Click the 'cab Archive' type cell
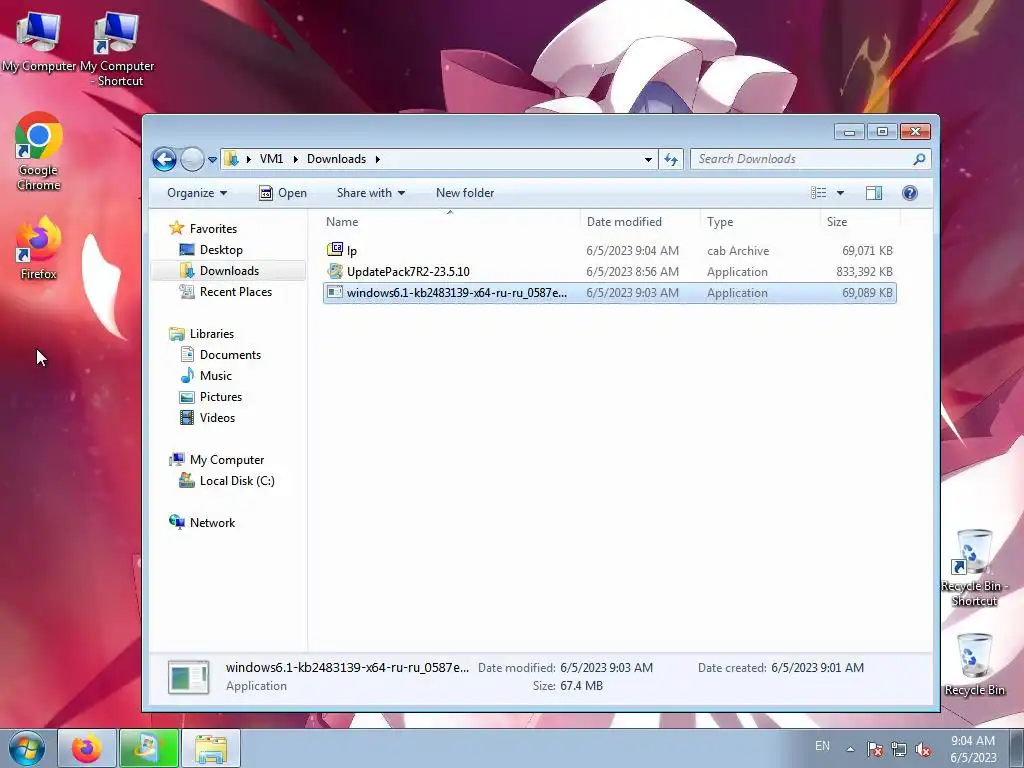1024x768 pixels. click(x=738, y=251)
